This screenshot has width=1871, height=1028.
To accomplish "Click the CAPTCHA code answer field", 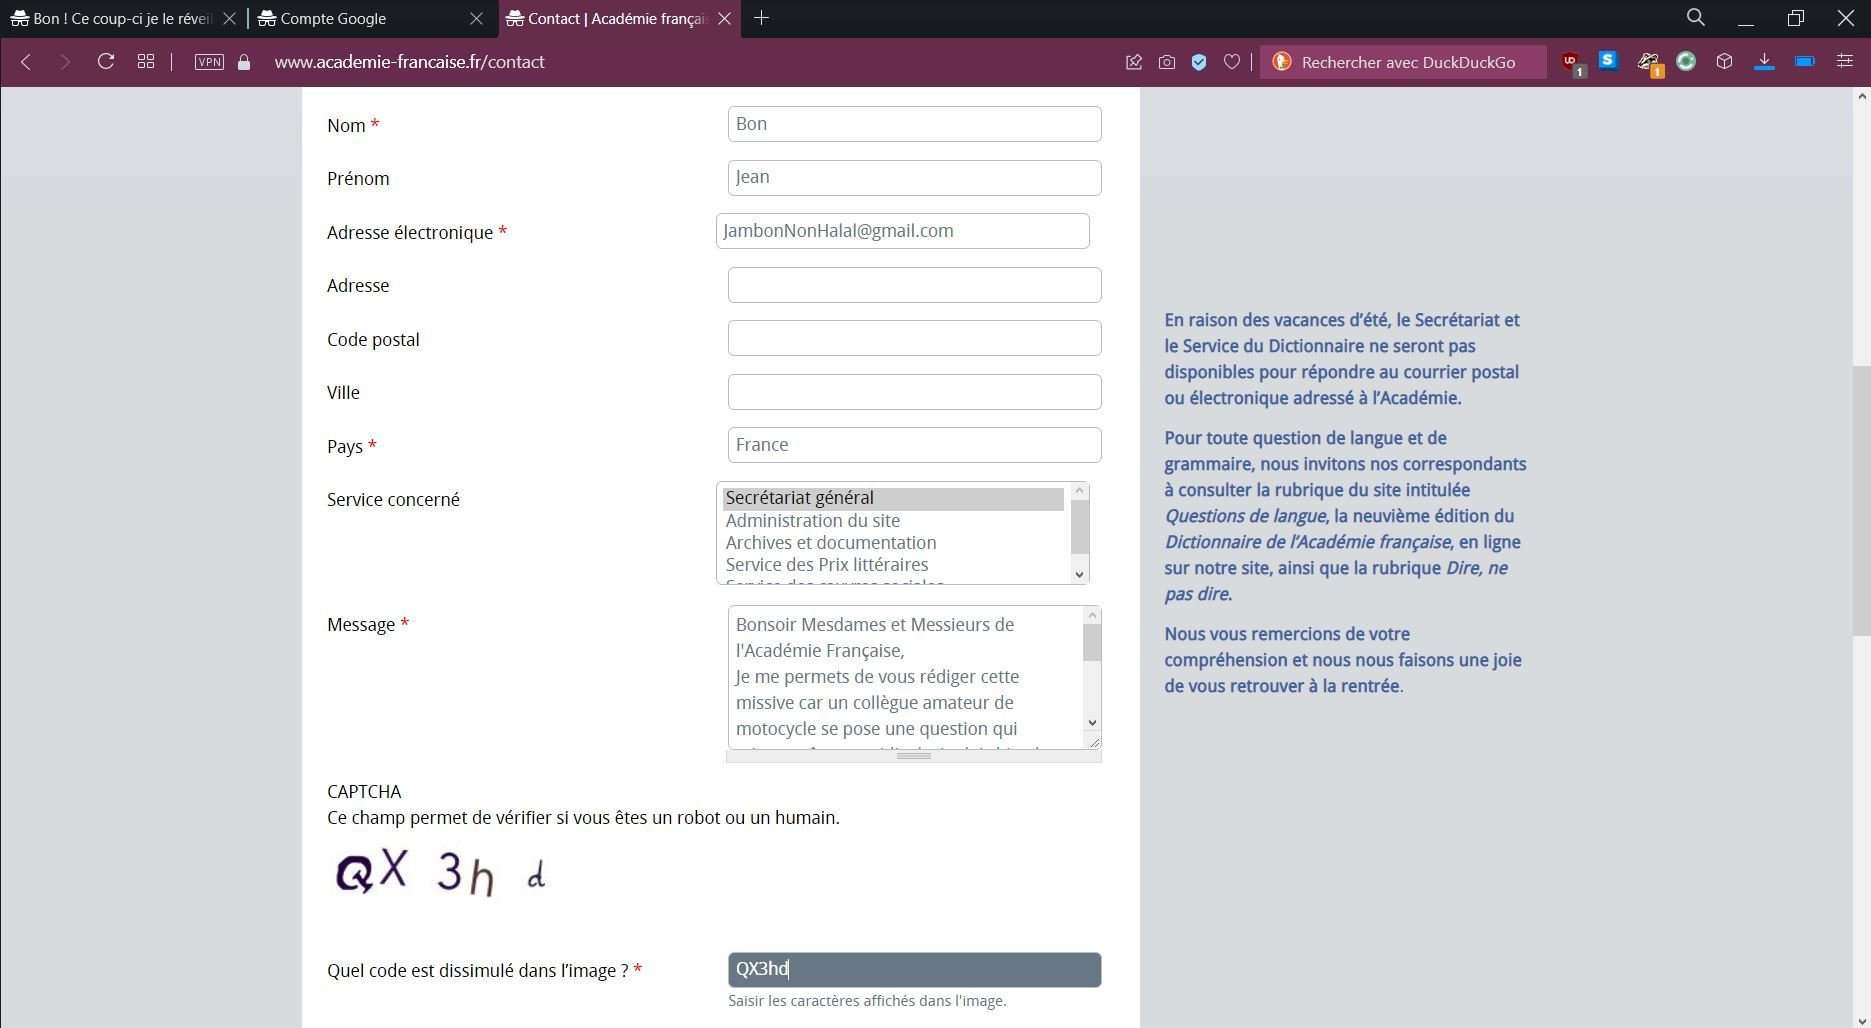I will [x=914, y=970].
